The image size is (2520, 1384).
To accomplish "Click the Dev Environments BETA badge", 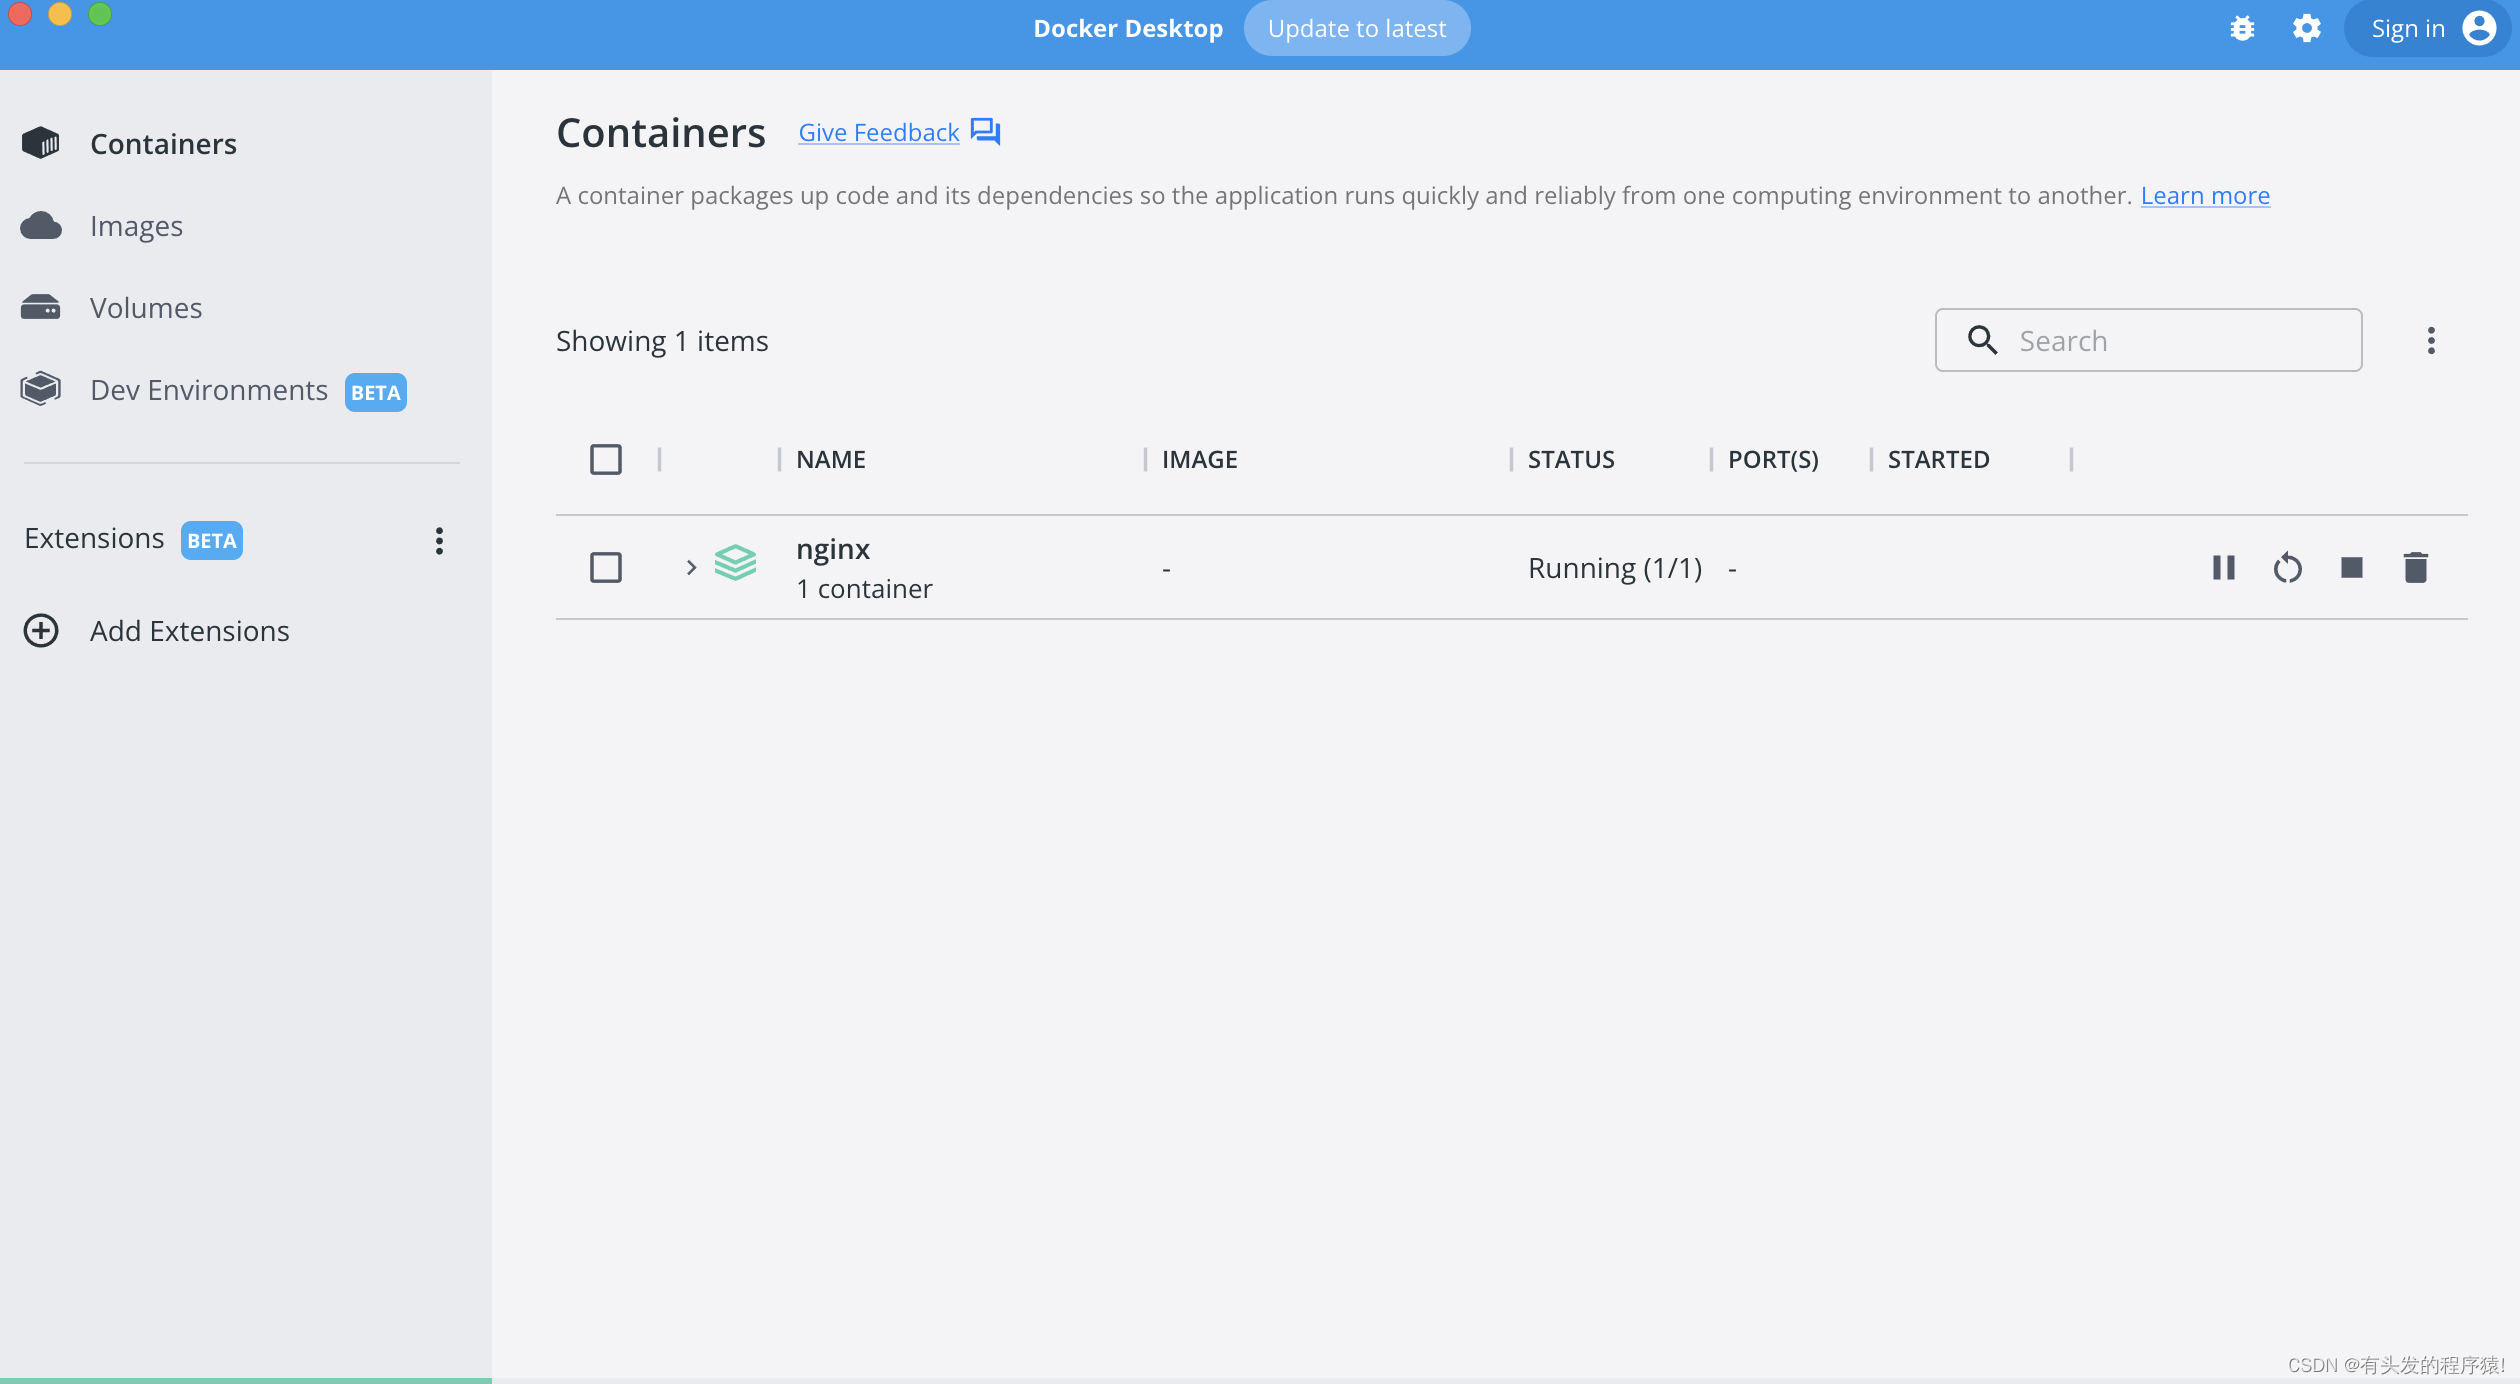I will (x=376, y=392).
